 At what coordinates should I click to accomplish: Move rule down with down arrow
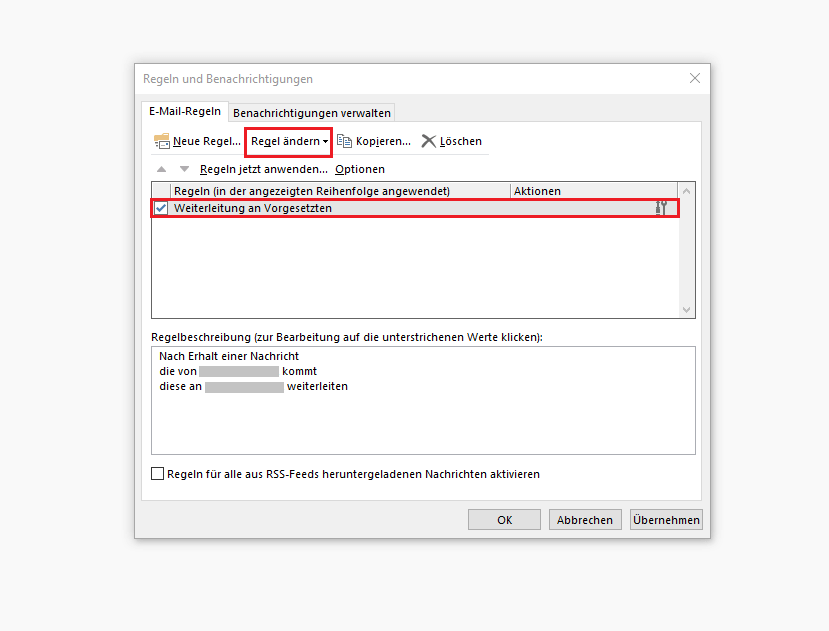coord(184,169)
